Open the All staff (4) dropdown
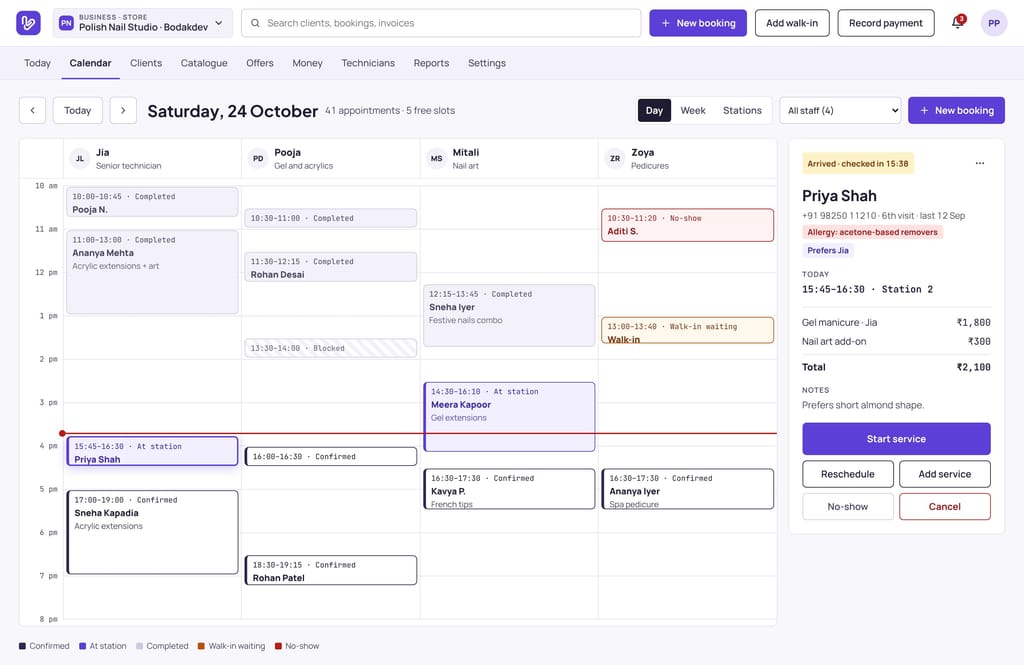This screenshot has height=665, width=1024. 840,110
